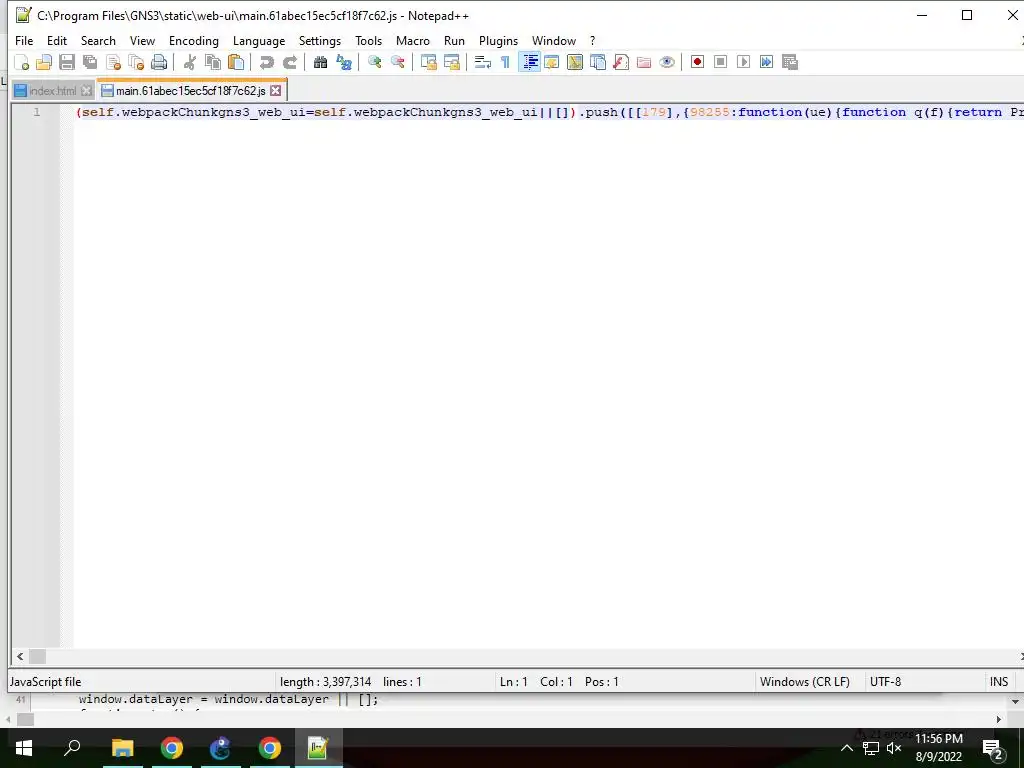Click line number 1 in margin
The image size is (1024, 768).
pyautogui.click(x=37, y=112)
